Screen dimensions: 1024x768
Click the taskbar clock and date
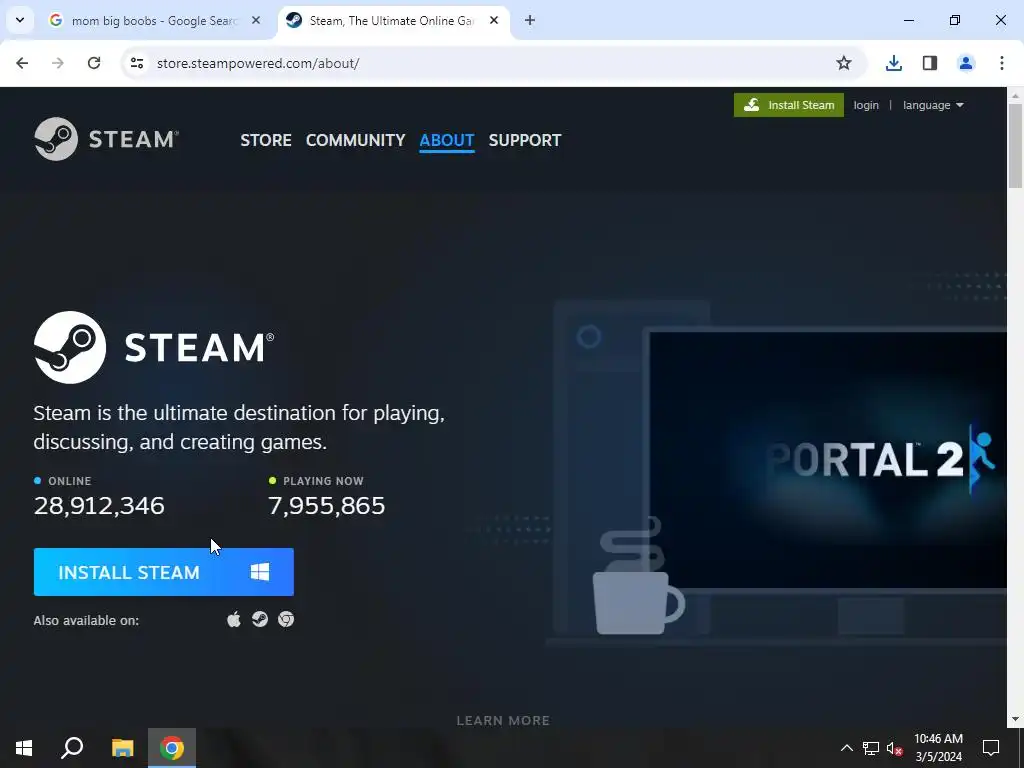coord(938,748)
